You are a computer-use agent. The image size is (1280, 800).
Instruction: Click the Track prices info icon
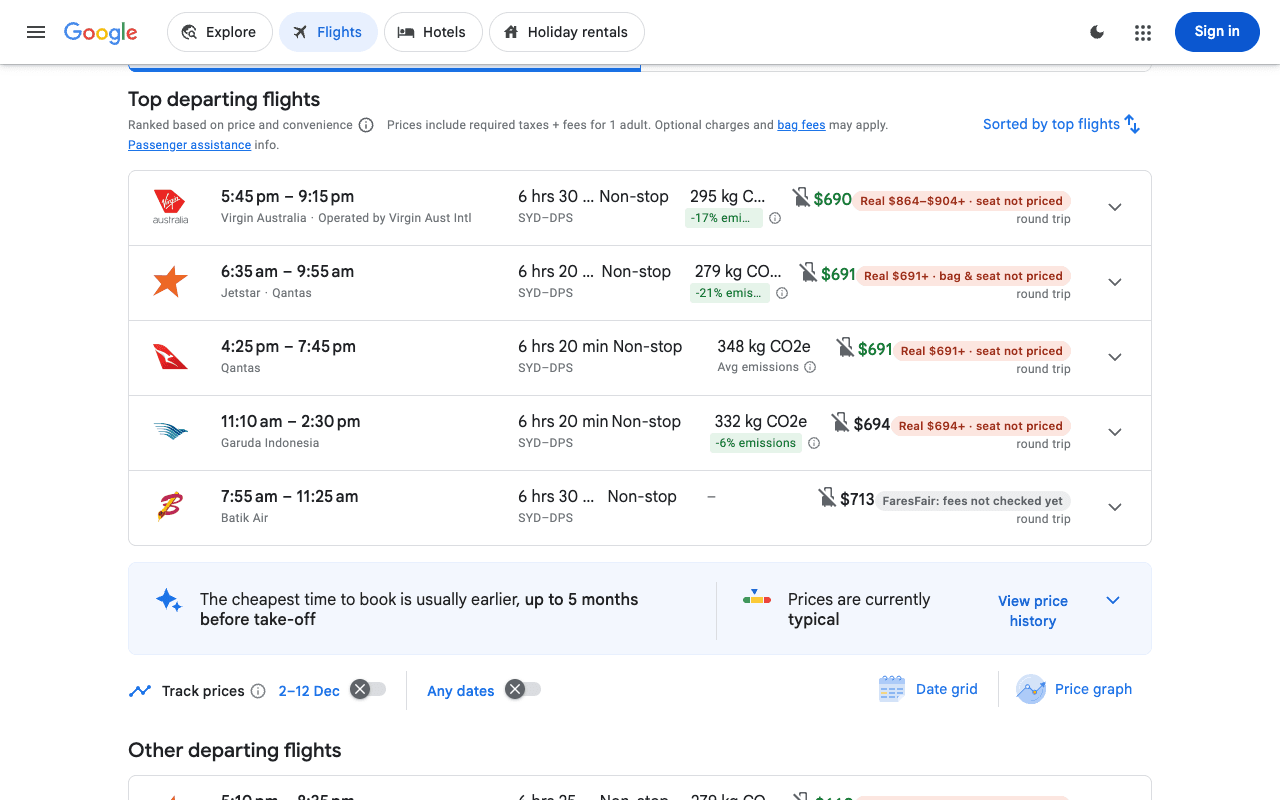258,691
